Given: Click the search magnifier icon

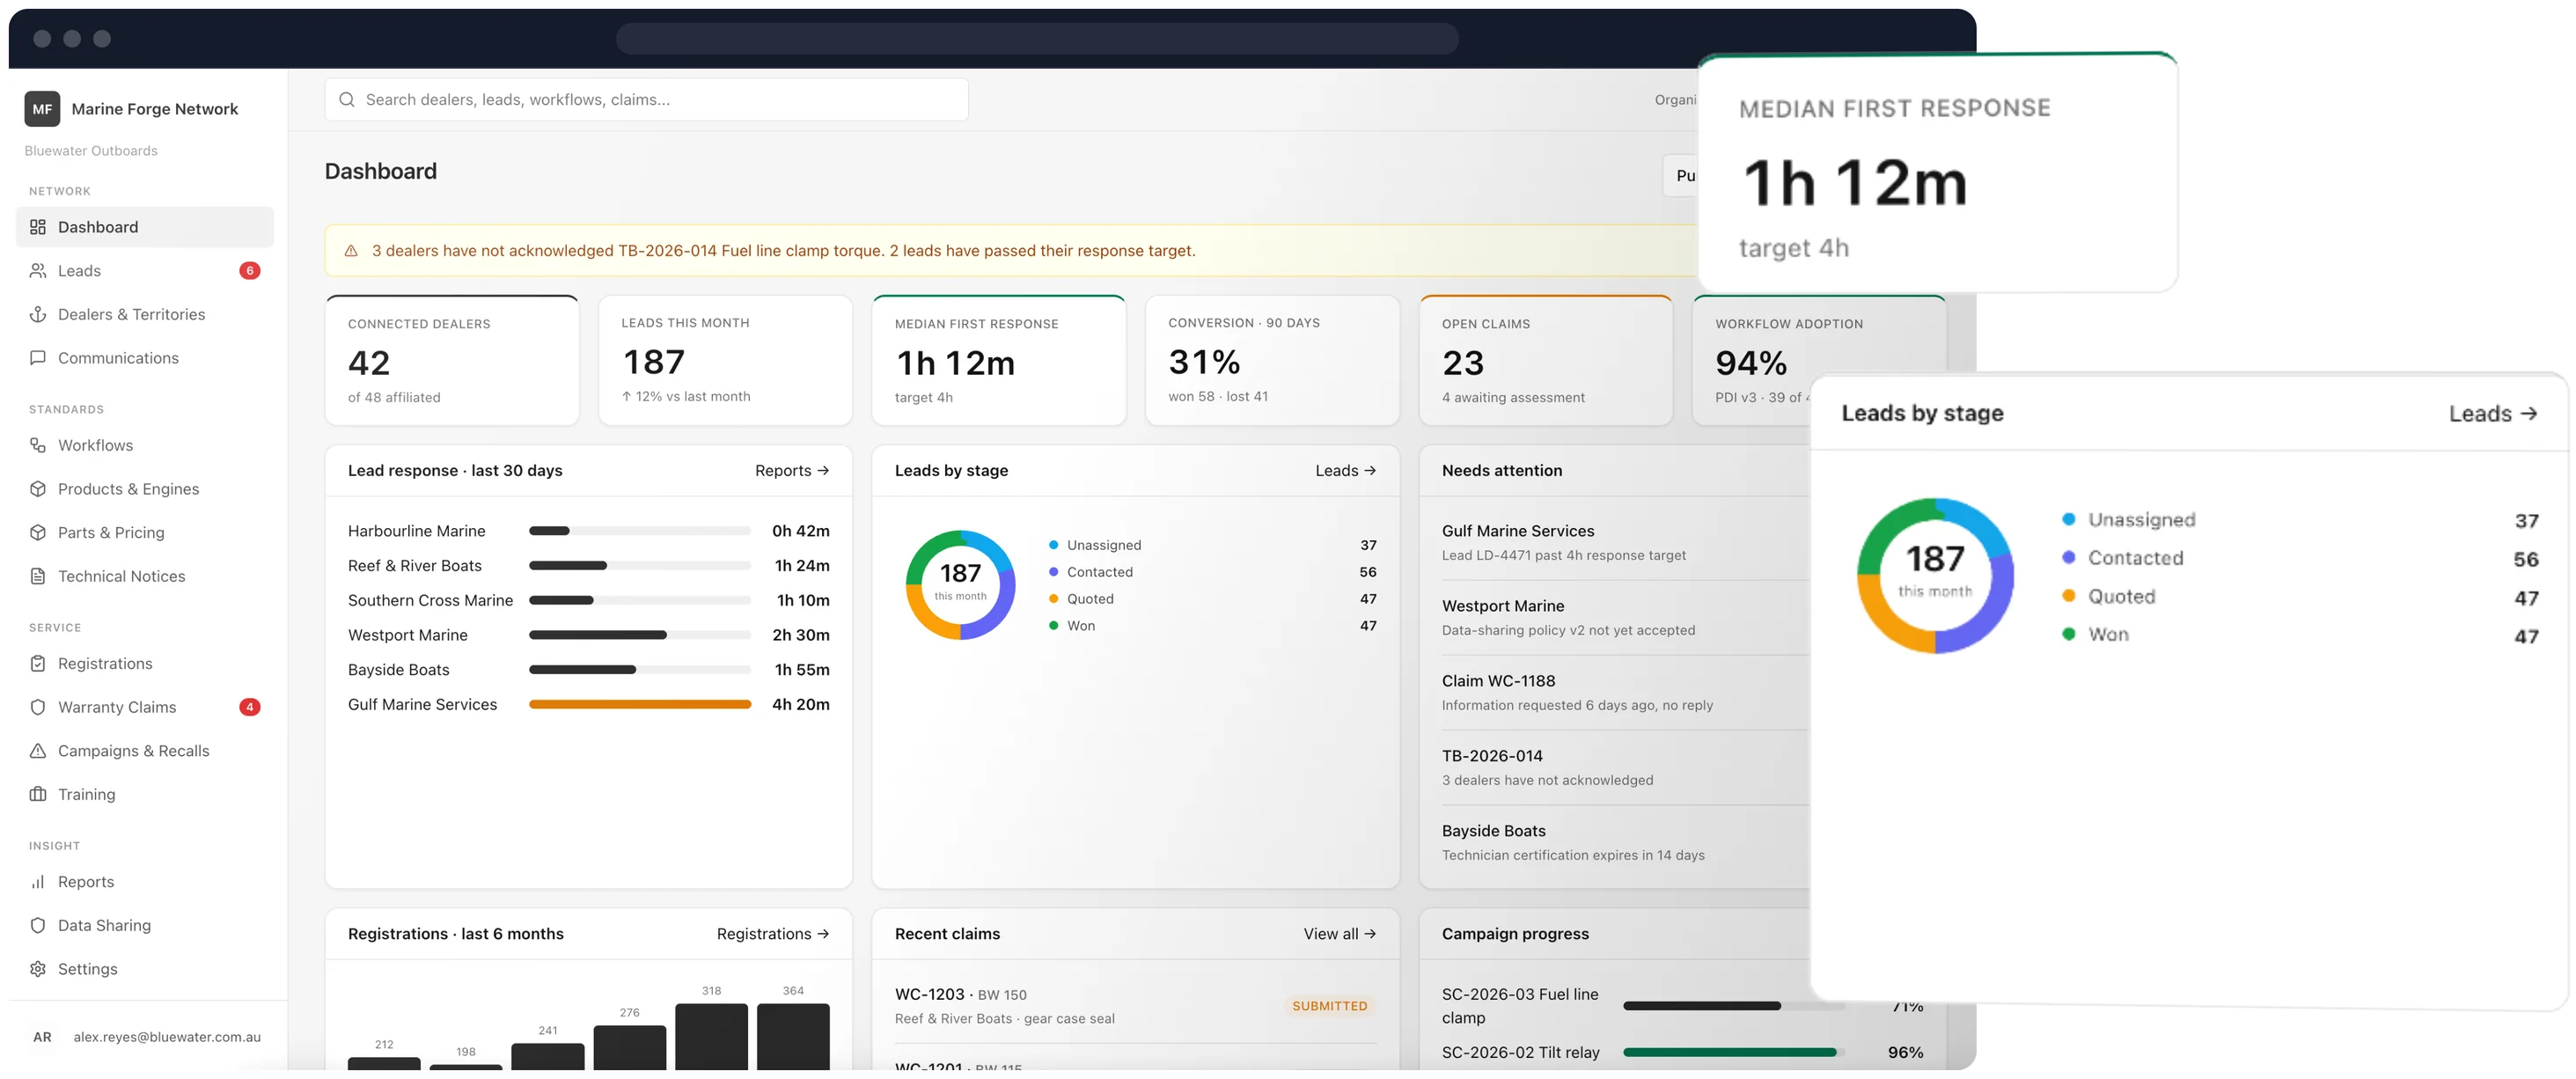Looking at the screenshot, I should point(347,100).
